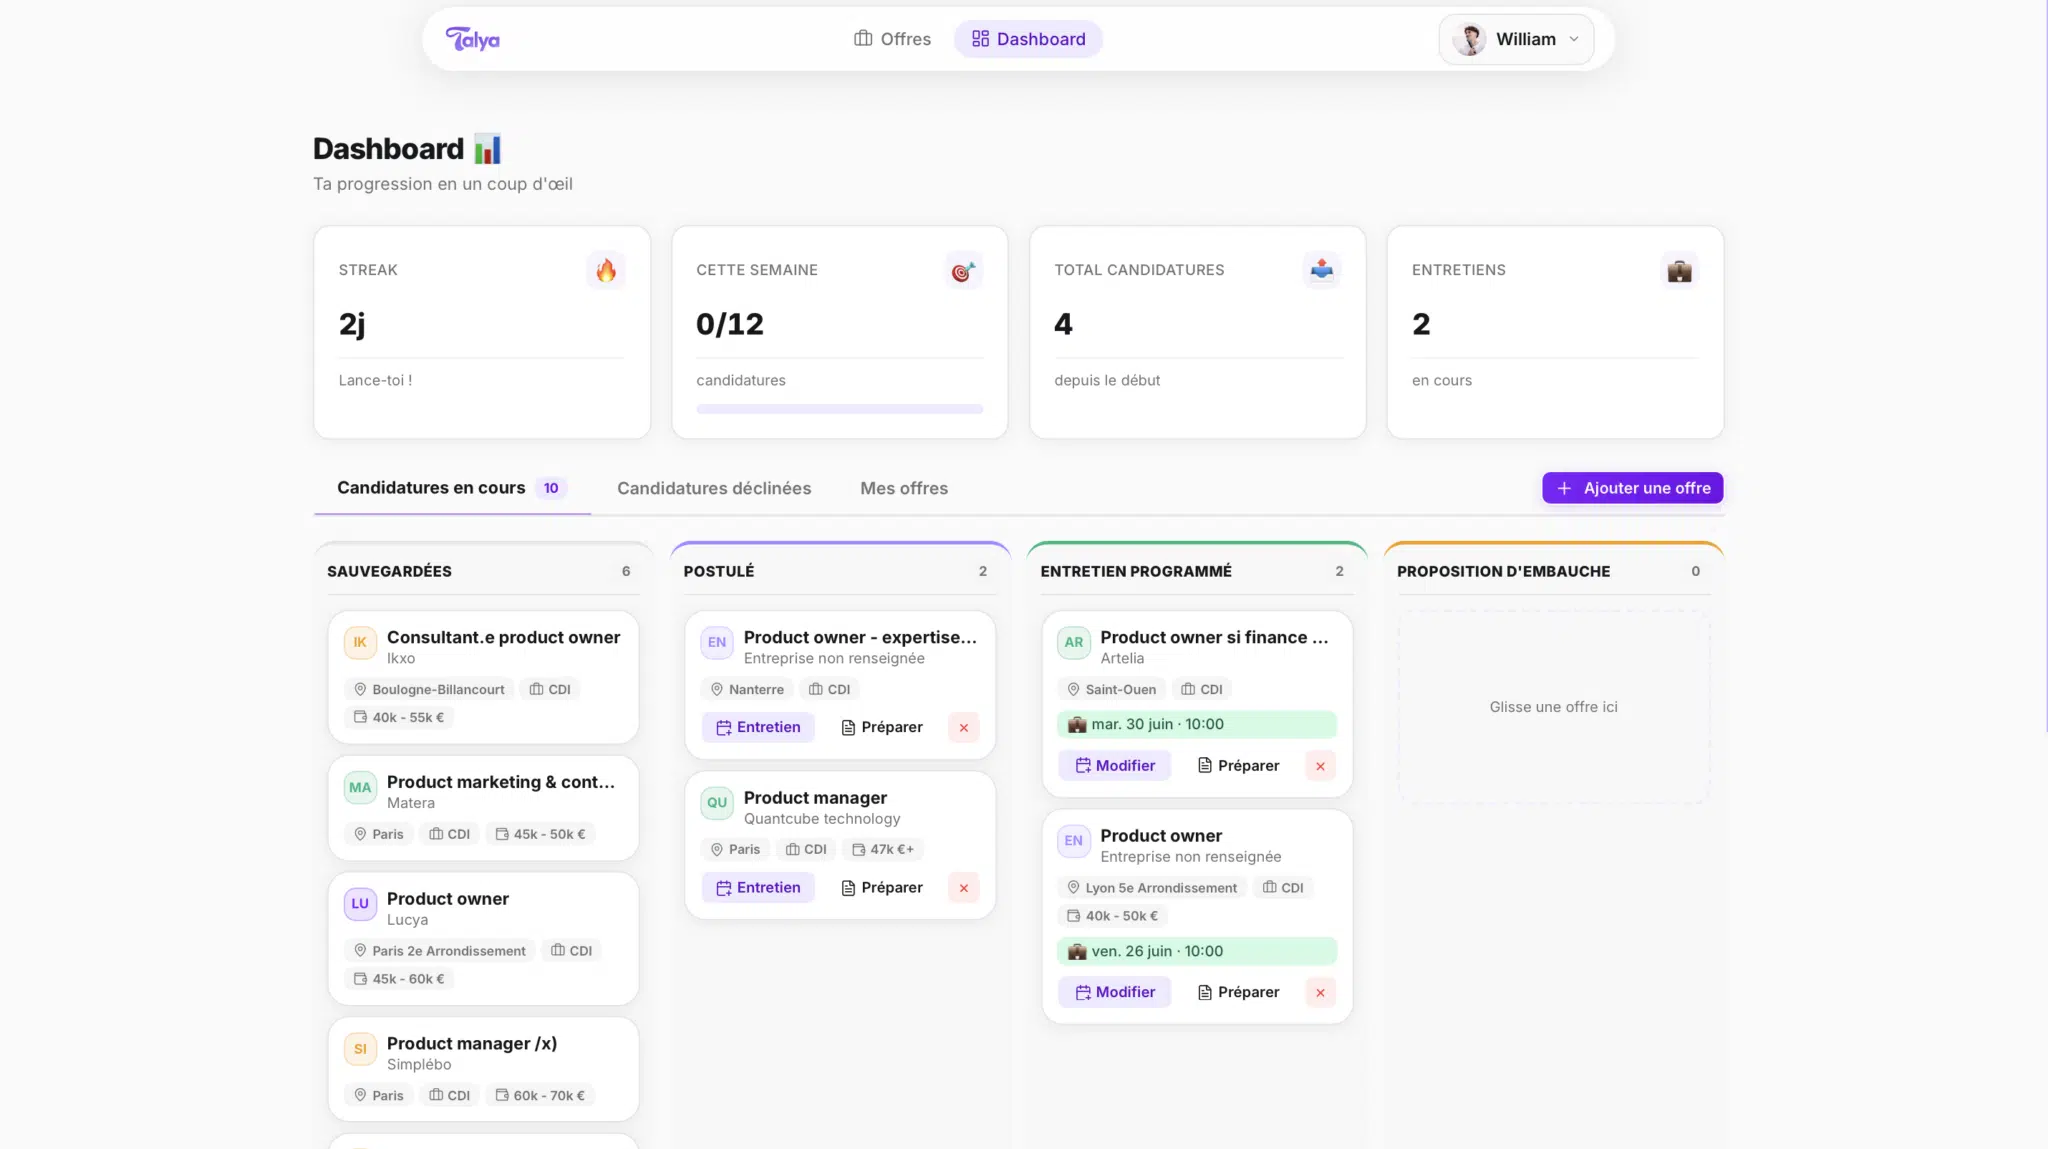Click the total candidatures inbox icon

[1321, 270]
